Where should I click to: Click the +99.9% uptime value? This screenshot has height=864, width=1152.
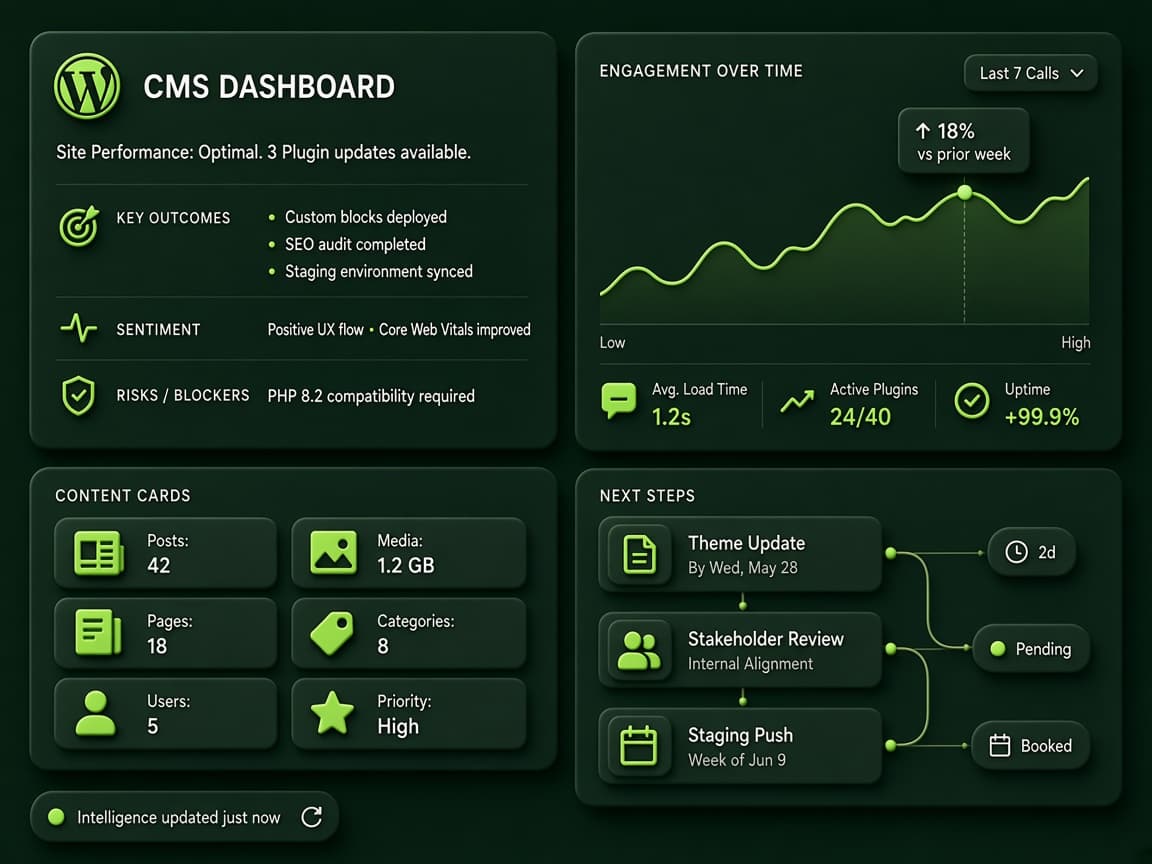[x=1042, y=417]
